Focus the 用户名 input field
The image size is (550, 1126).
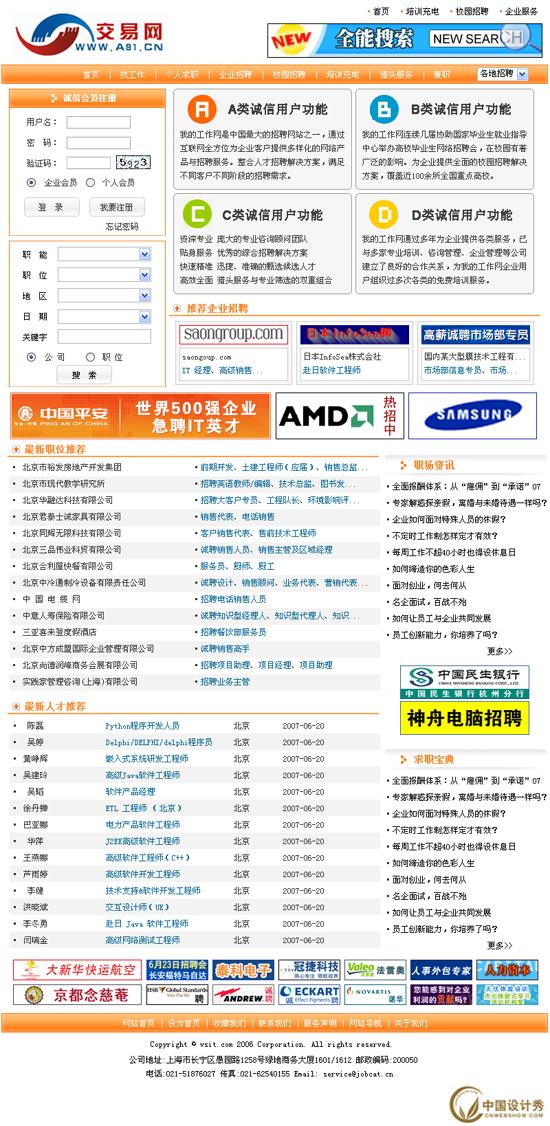coord(99,123)
